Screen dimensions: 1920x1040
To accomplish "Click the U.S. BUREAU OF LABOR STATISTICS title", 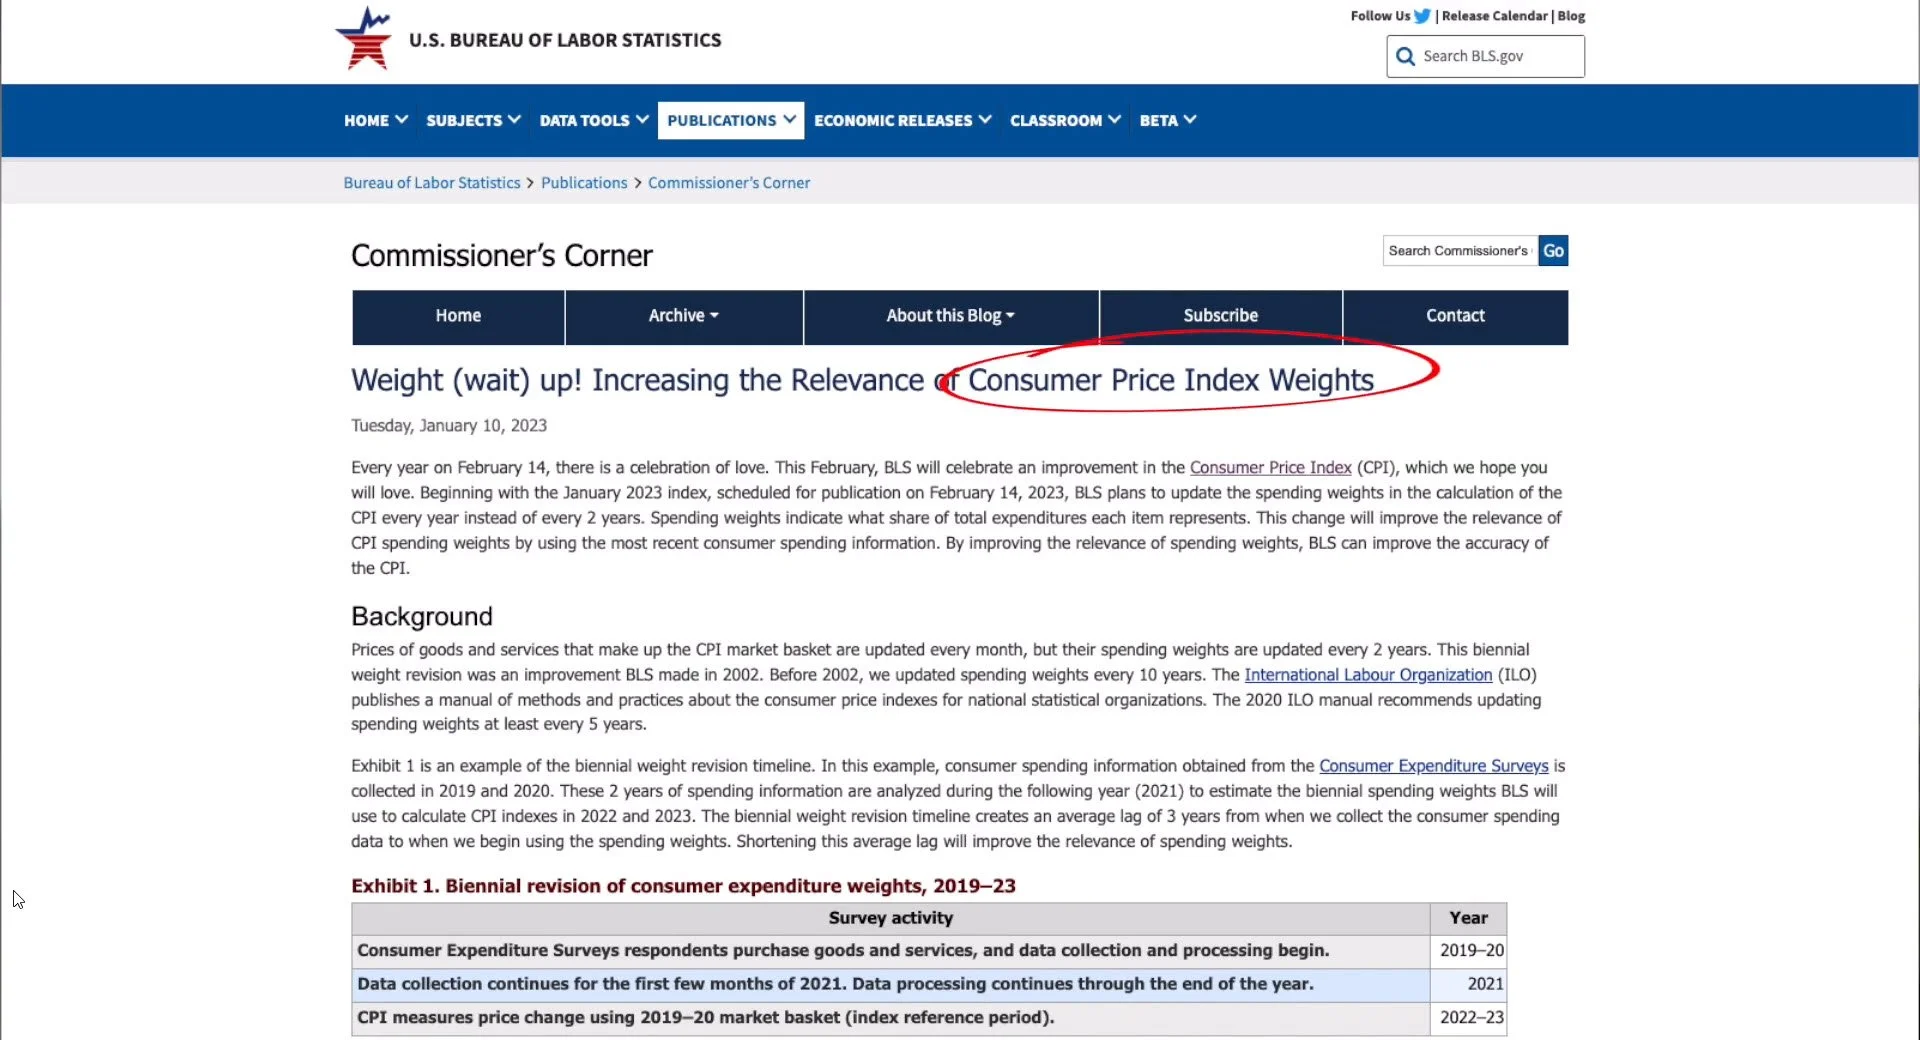I will [565, 40].
